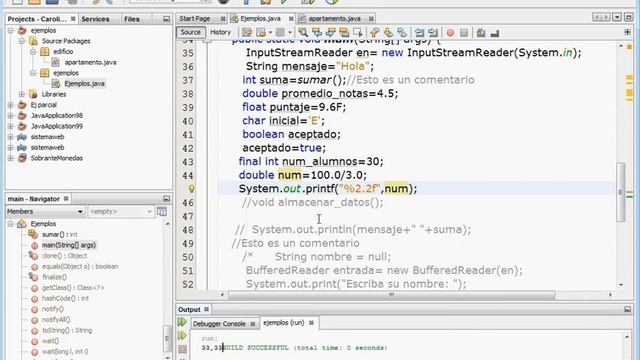Switch to the apartamento.java tab
Screen dimensions: 640x360
pos(334,19)
